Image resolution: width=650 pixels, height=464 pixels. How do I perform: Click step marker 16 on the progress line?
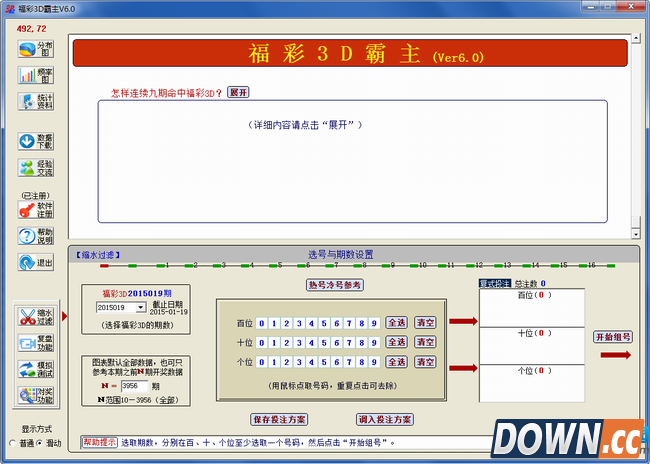(585, 265)
